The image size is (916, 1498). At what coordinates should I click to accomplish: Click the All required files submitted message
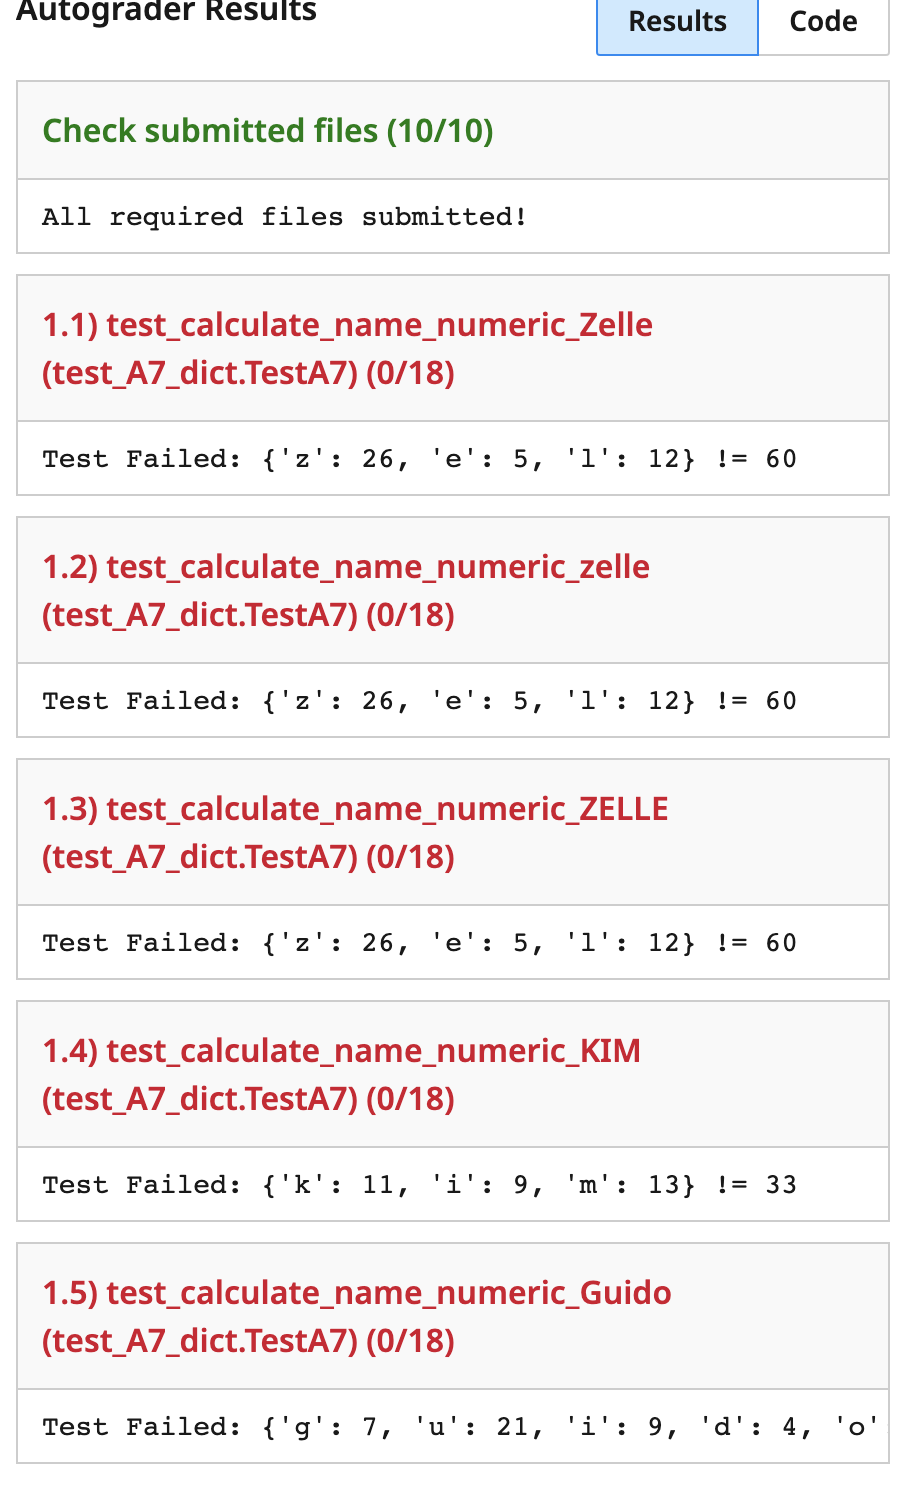tap(285, 216)
